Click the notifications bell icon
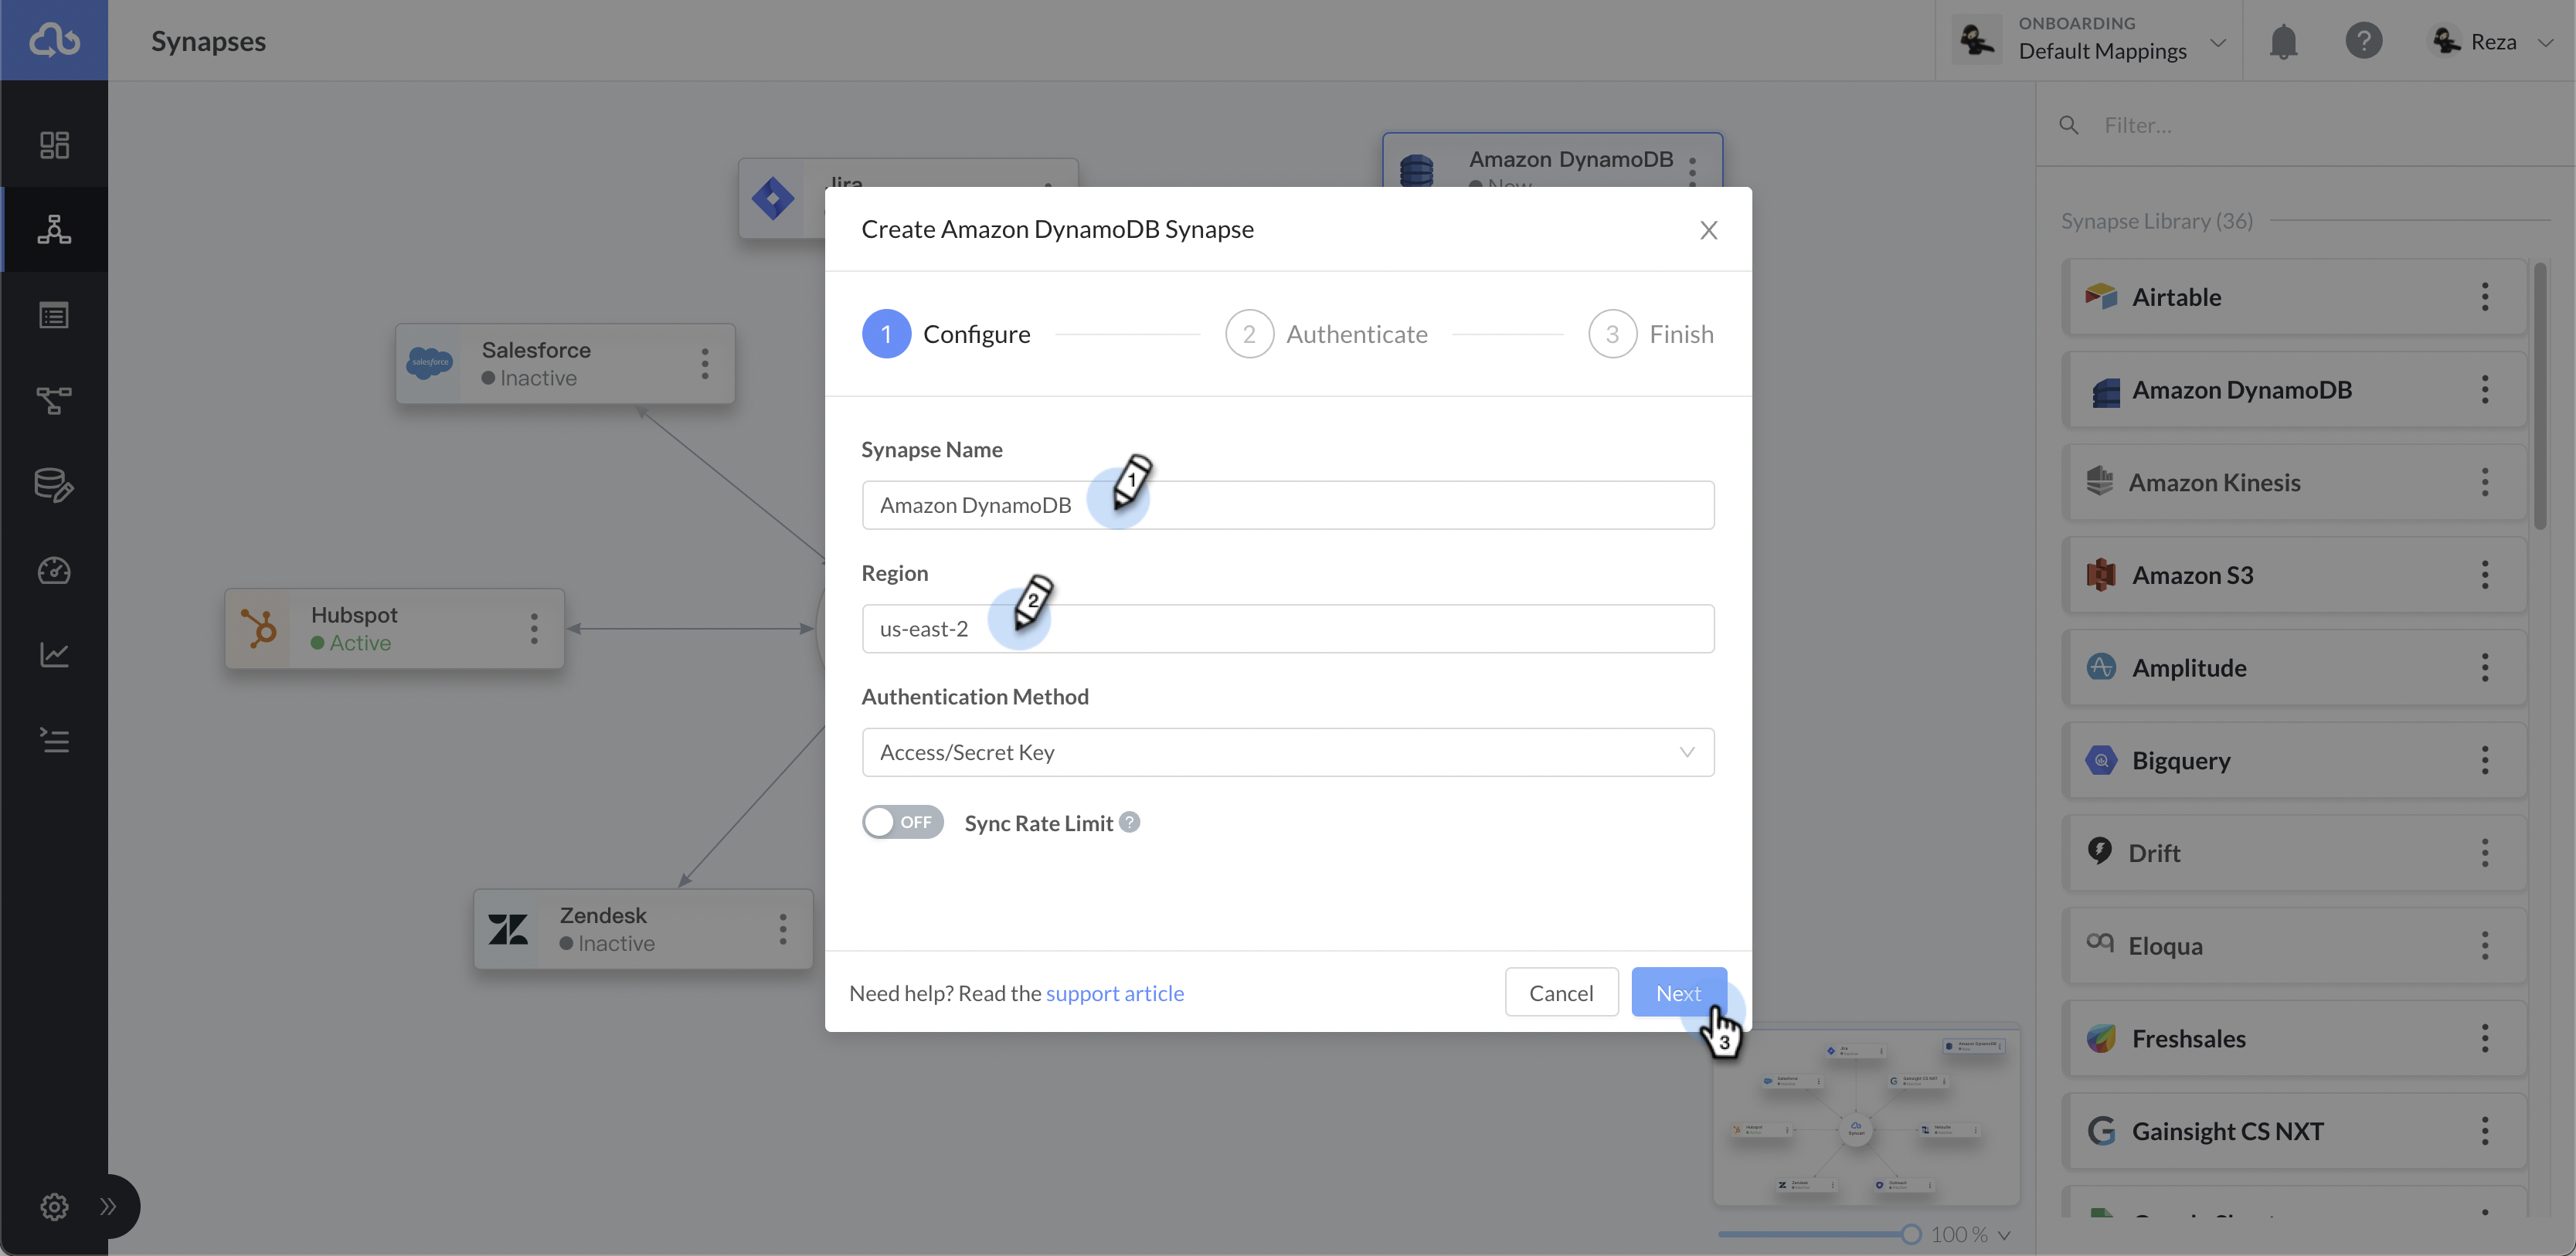 2283,42
